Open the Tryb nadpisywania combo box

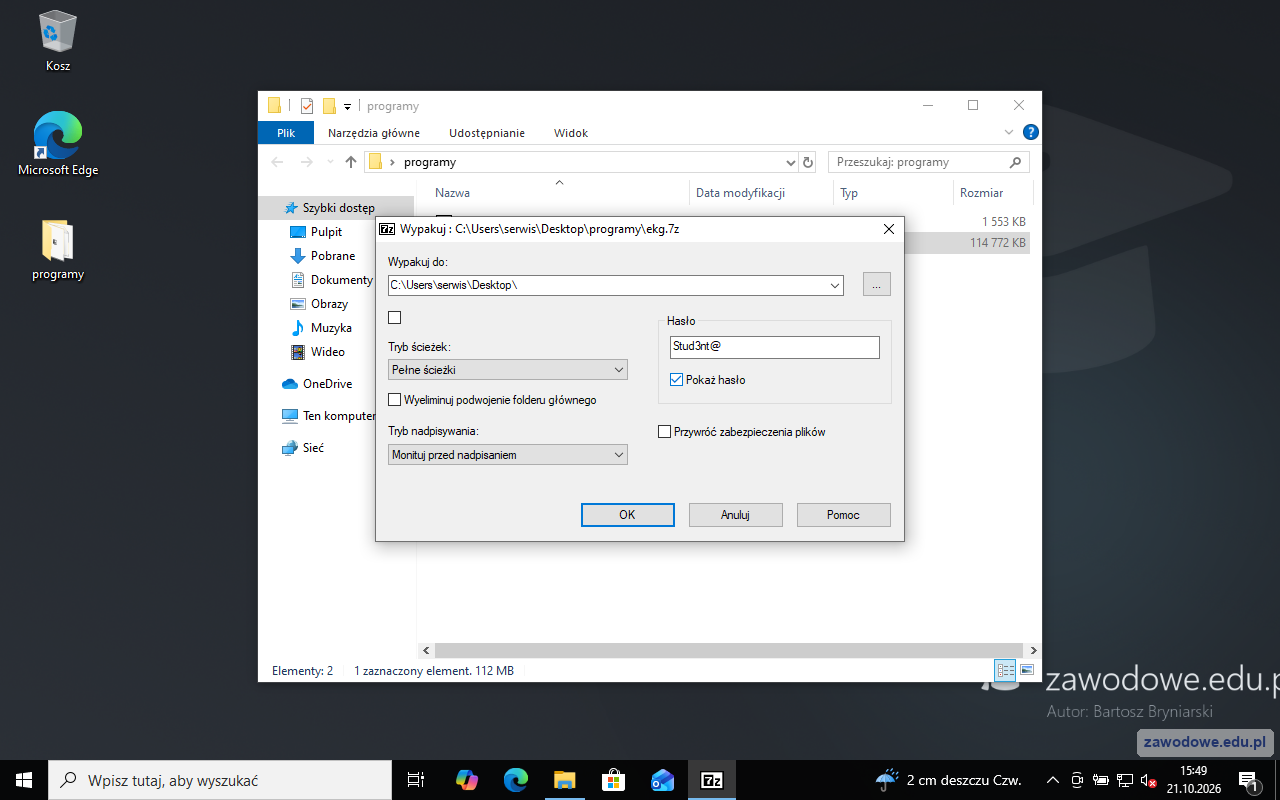508,455
